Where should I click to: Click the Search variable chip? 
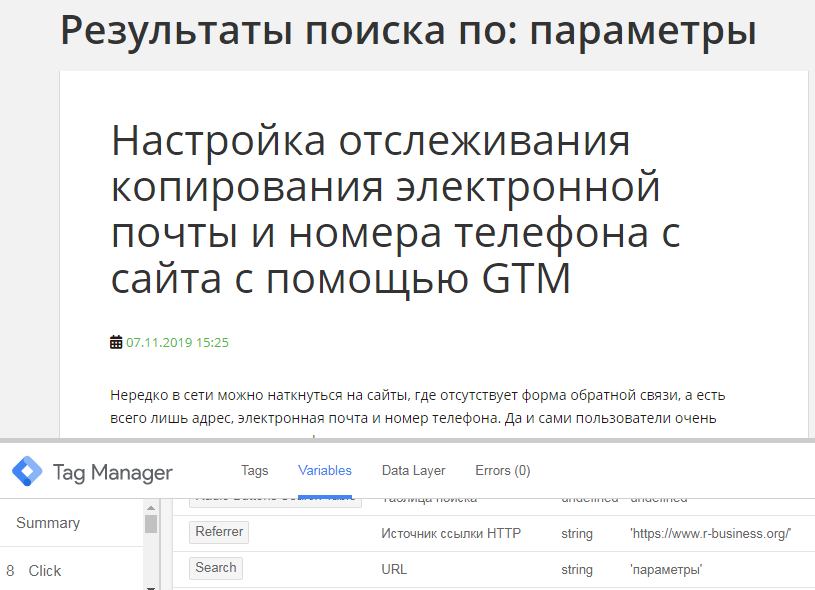click(x=216, y=568)
